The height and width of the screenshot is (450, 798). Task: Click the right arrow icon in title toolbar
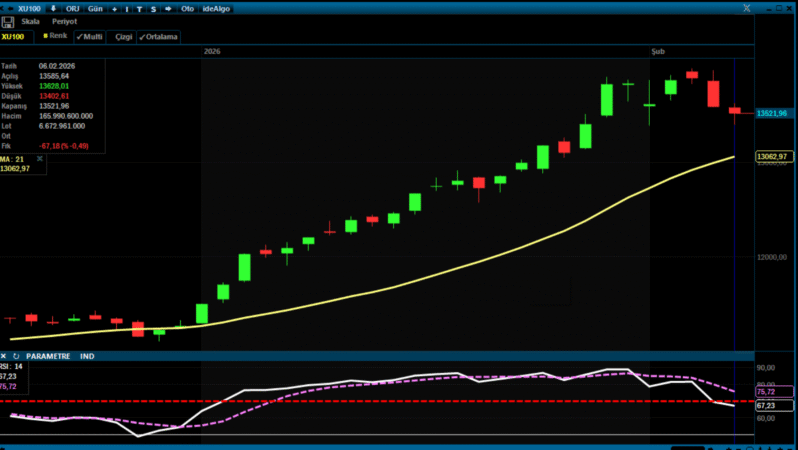[x=167, y=8]
